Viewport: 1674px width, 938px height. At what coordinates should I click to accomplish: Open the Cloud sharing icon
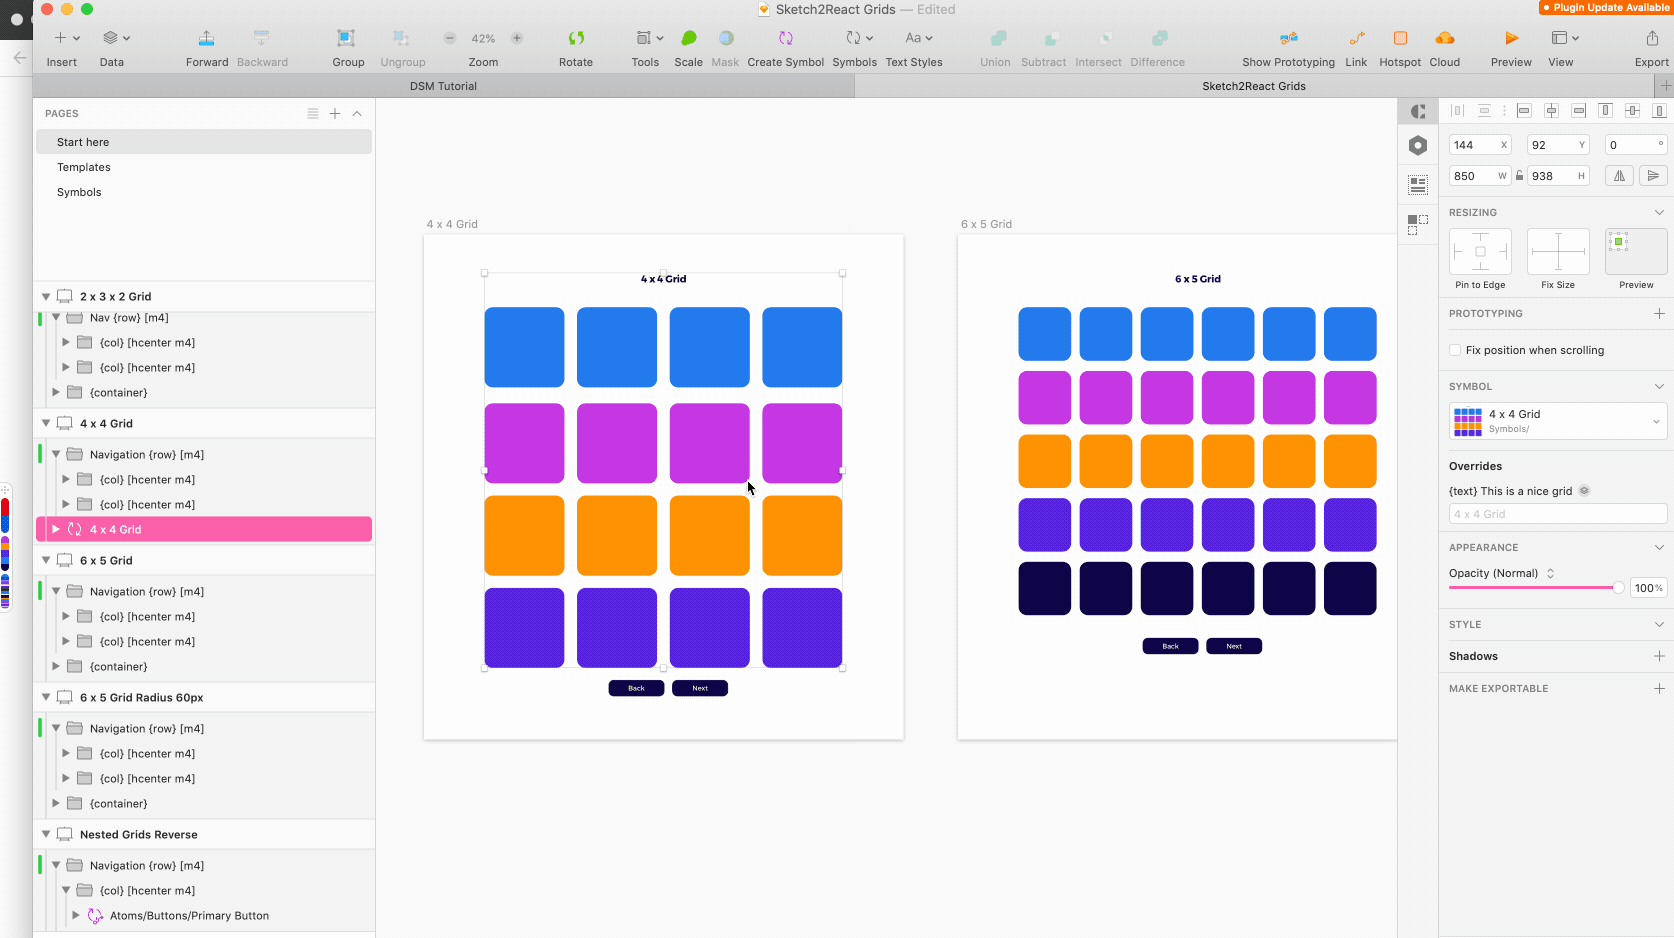pyautogui.click(x=1445, y=37)
